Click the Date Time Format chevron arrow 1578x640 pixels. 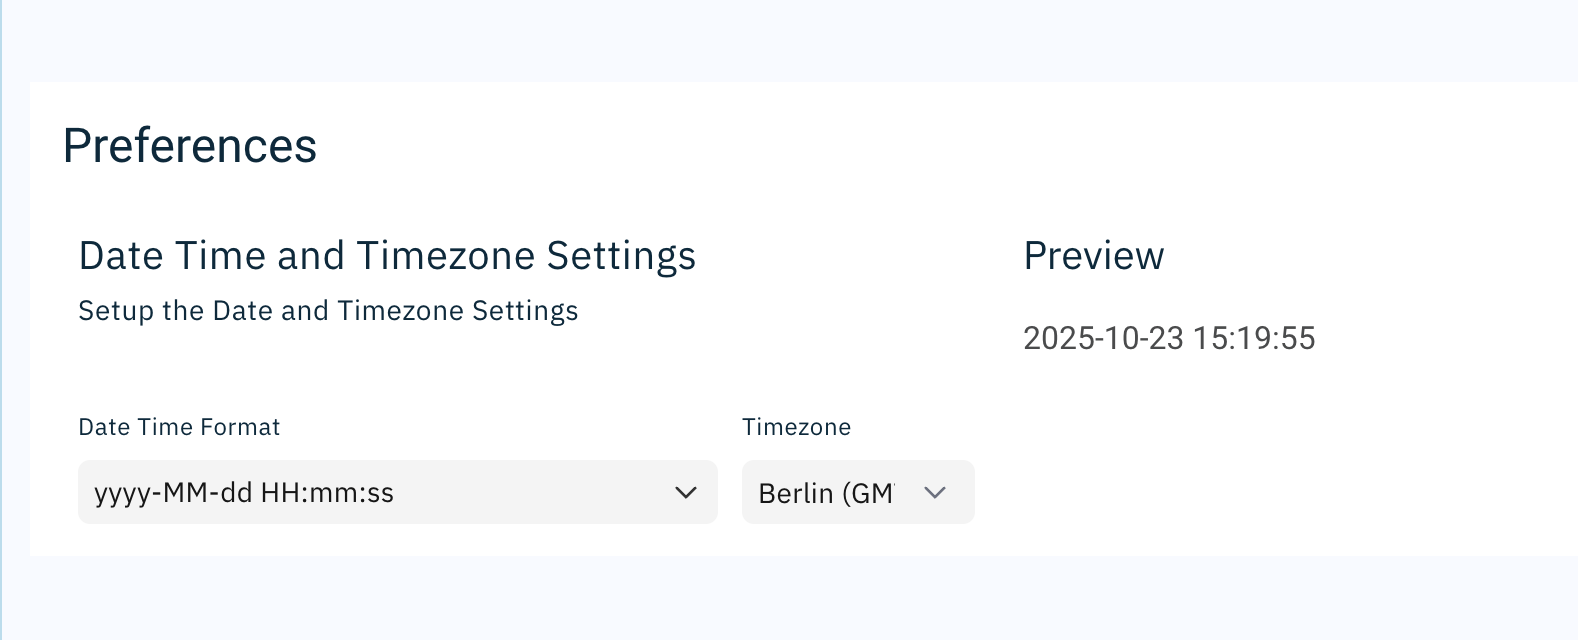pos(686,492)
